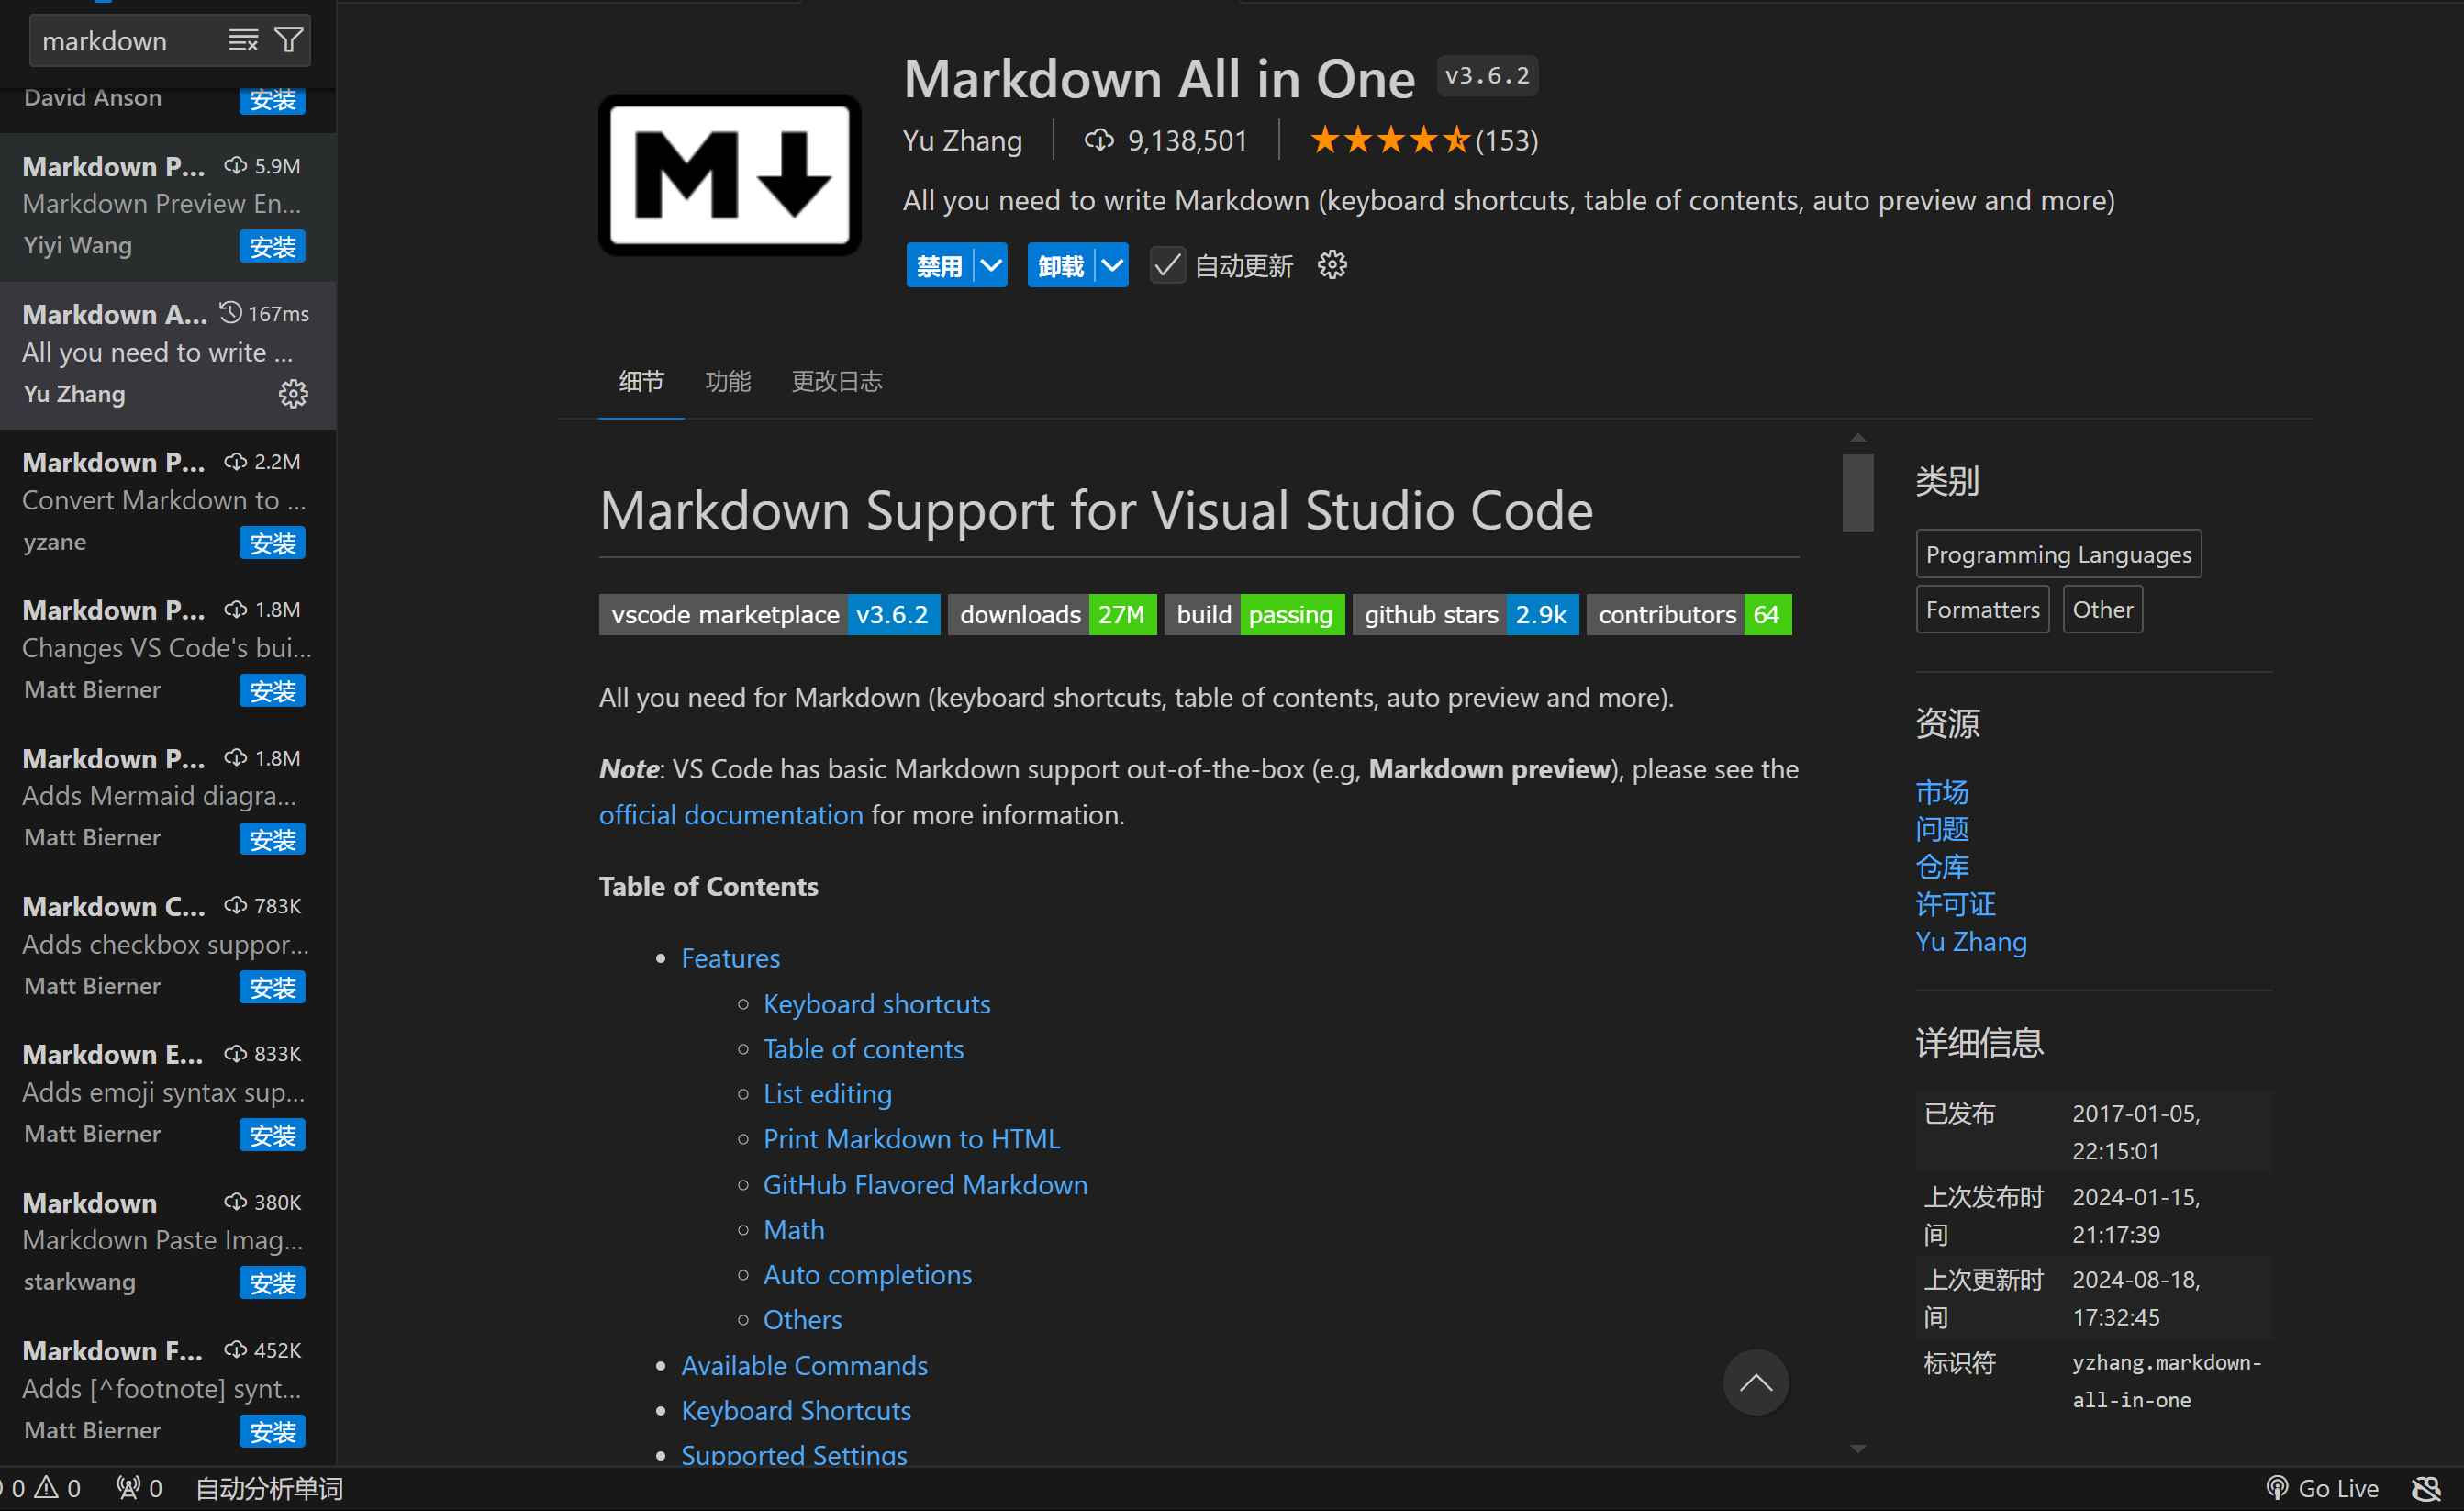2464x1511 pixels.
Task: Clear extension search results icon
Action: click(x=243, y=40)
